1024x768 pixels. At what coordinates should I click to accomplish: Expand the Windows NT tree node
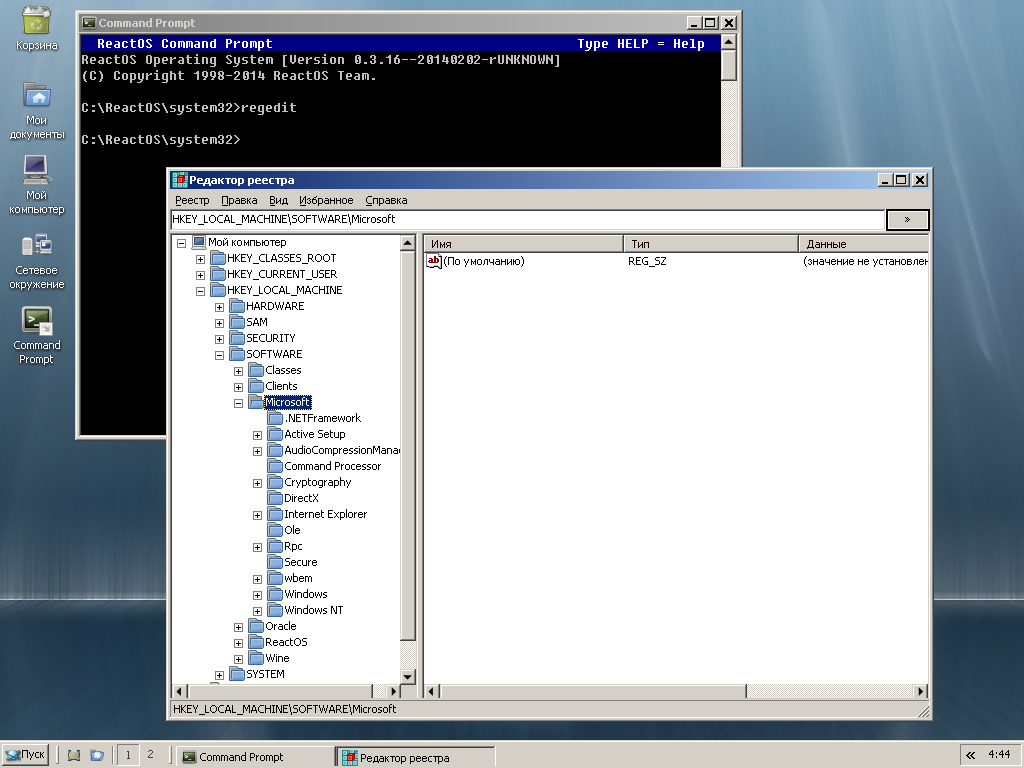(257, 611)
